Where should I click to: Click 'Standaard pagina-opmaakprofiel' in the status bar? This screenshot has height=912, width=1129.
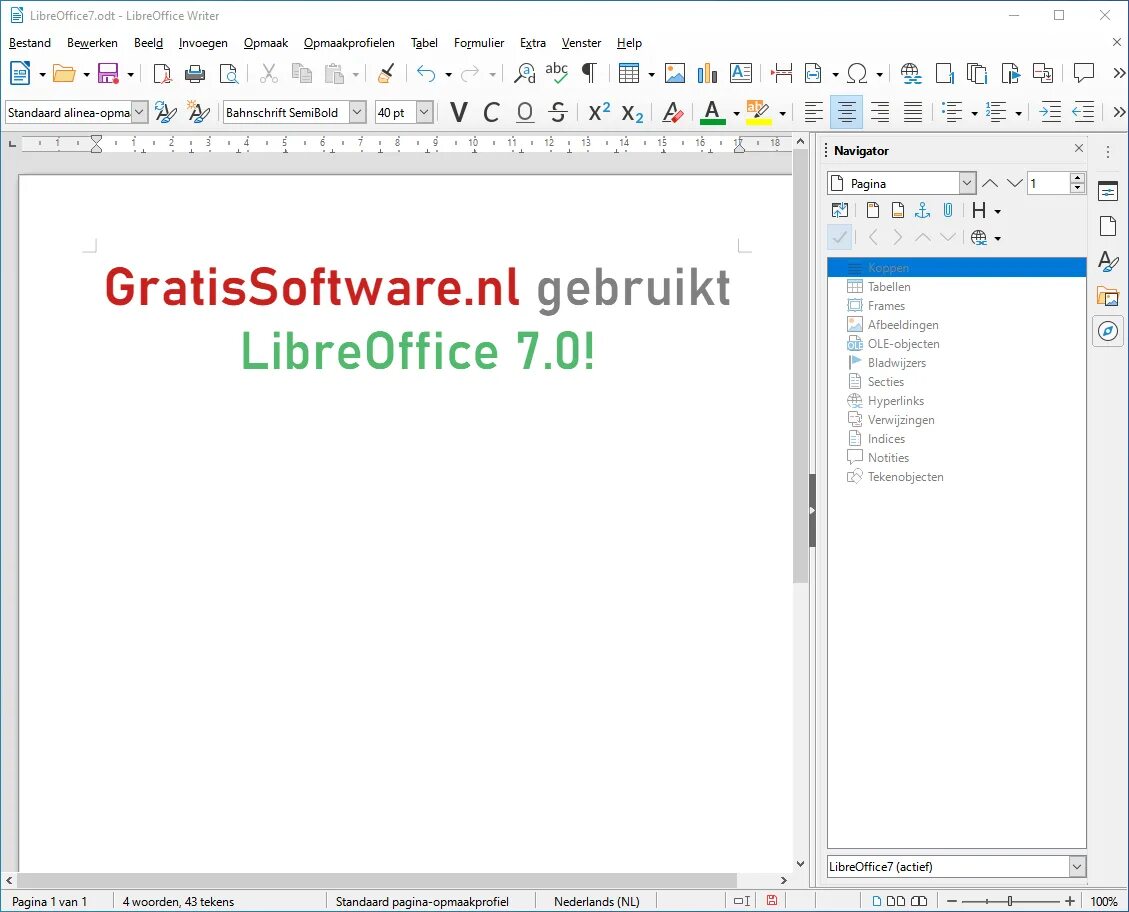tap(422, 901)
